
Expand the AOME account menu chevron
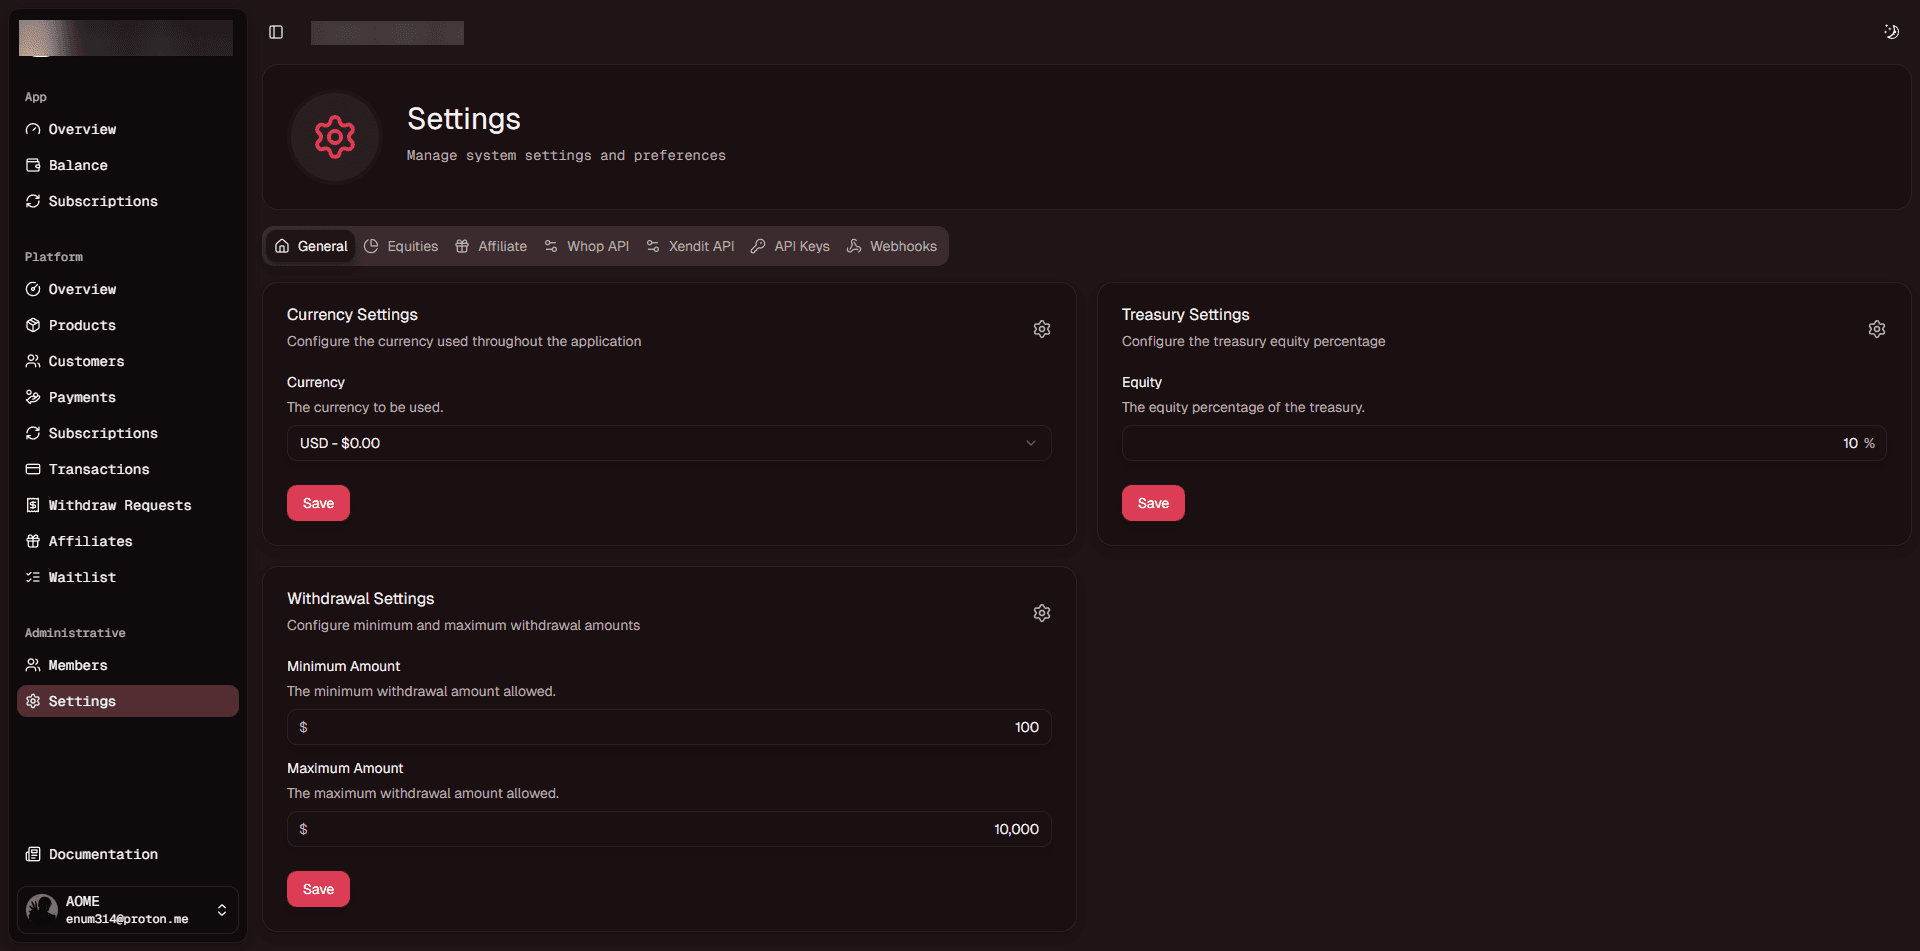[x=221, y=910]
